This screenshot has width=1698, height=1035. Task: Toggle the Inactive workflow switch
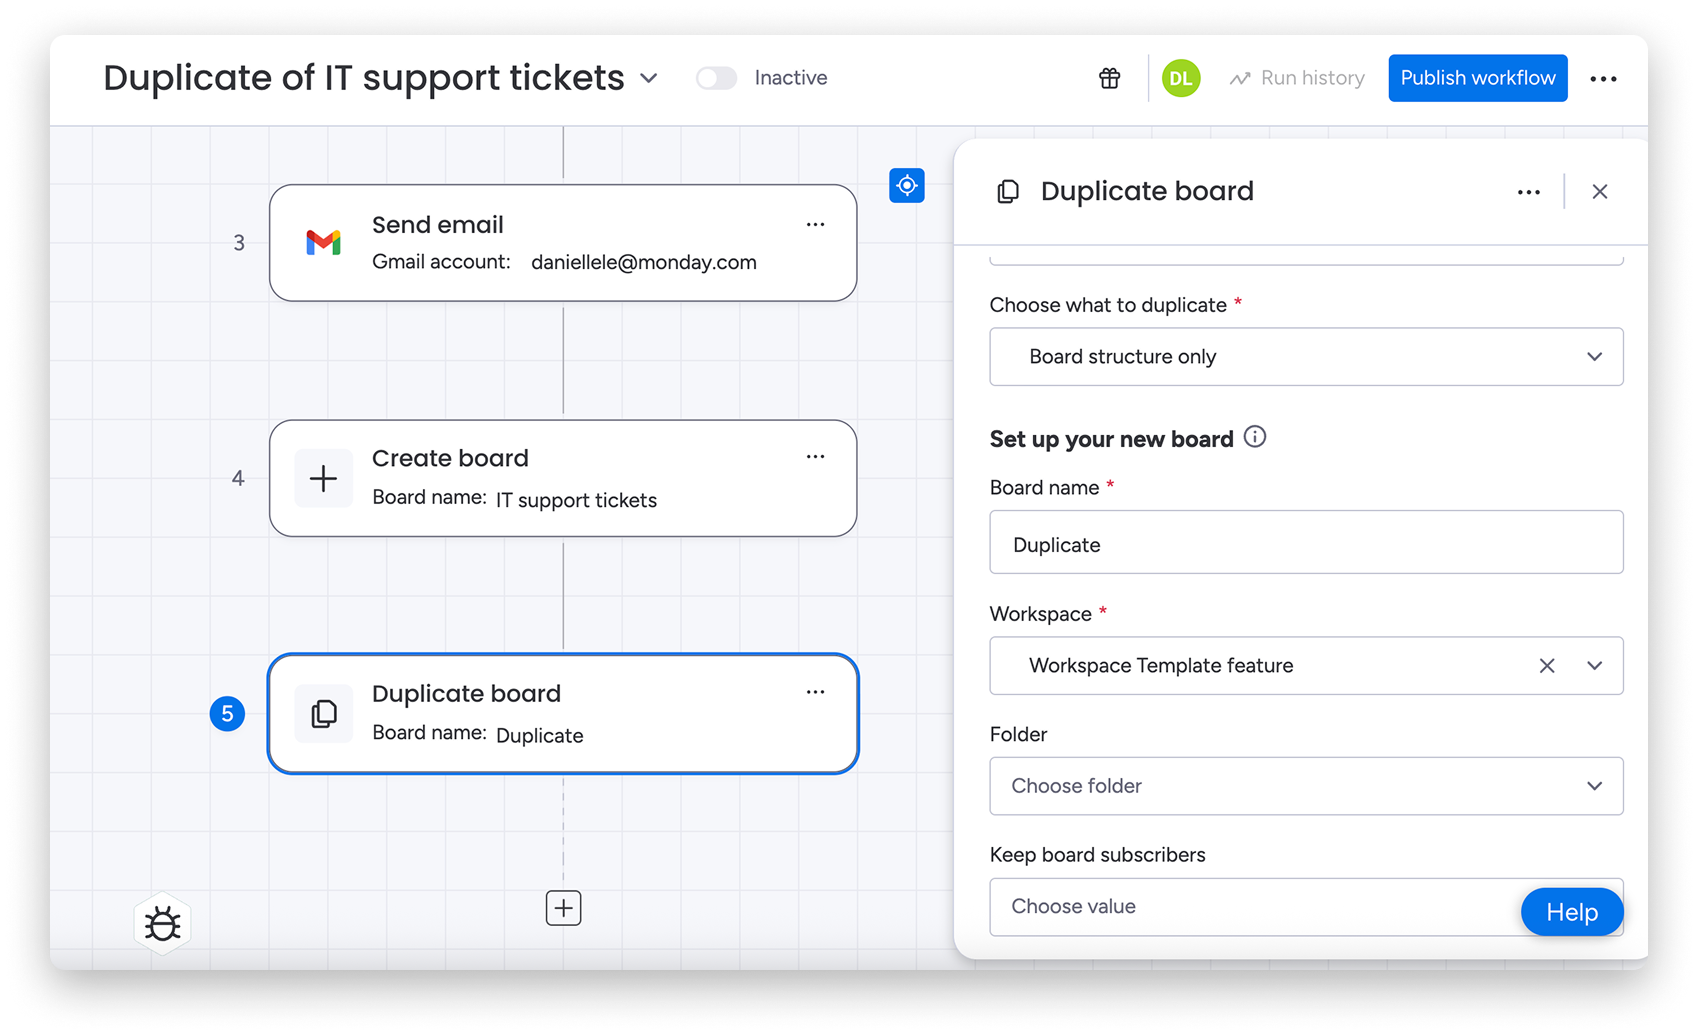[x=716, y=78]
